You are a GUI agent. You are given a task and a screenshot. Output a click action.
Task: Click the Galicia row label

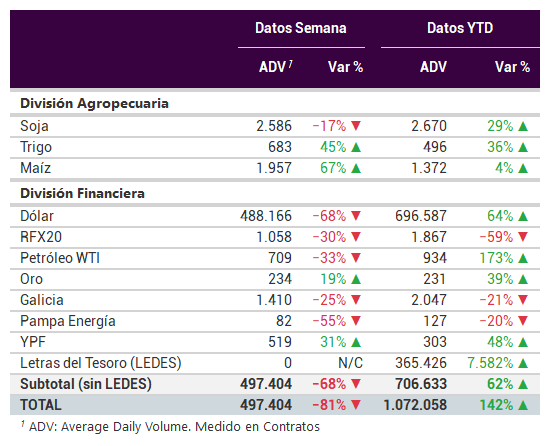42,300
